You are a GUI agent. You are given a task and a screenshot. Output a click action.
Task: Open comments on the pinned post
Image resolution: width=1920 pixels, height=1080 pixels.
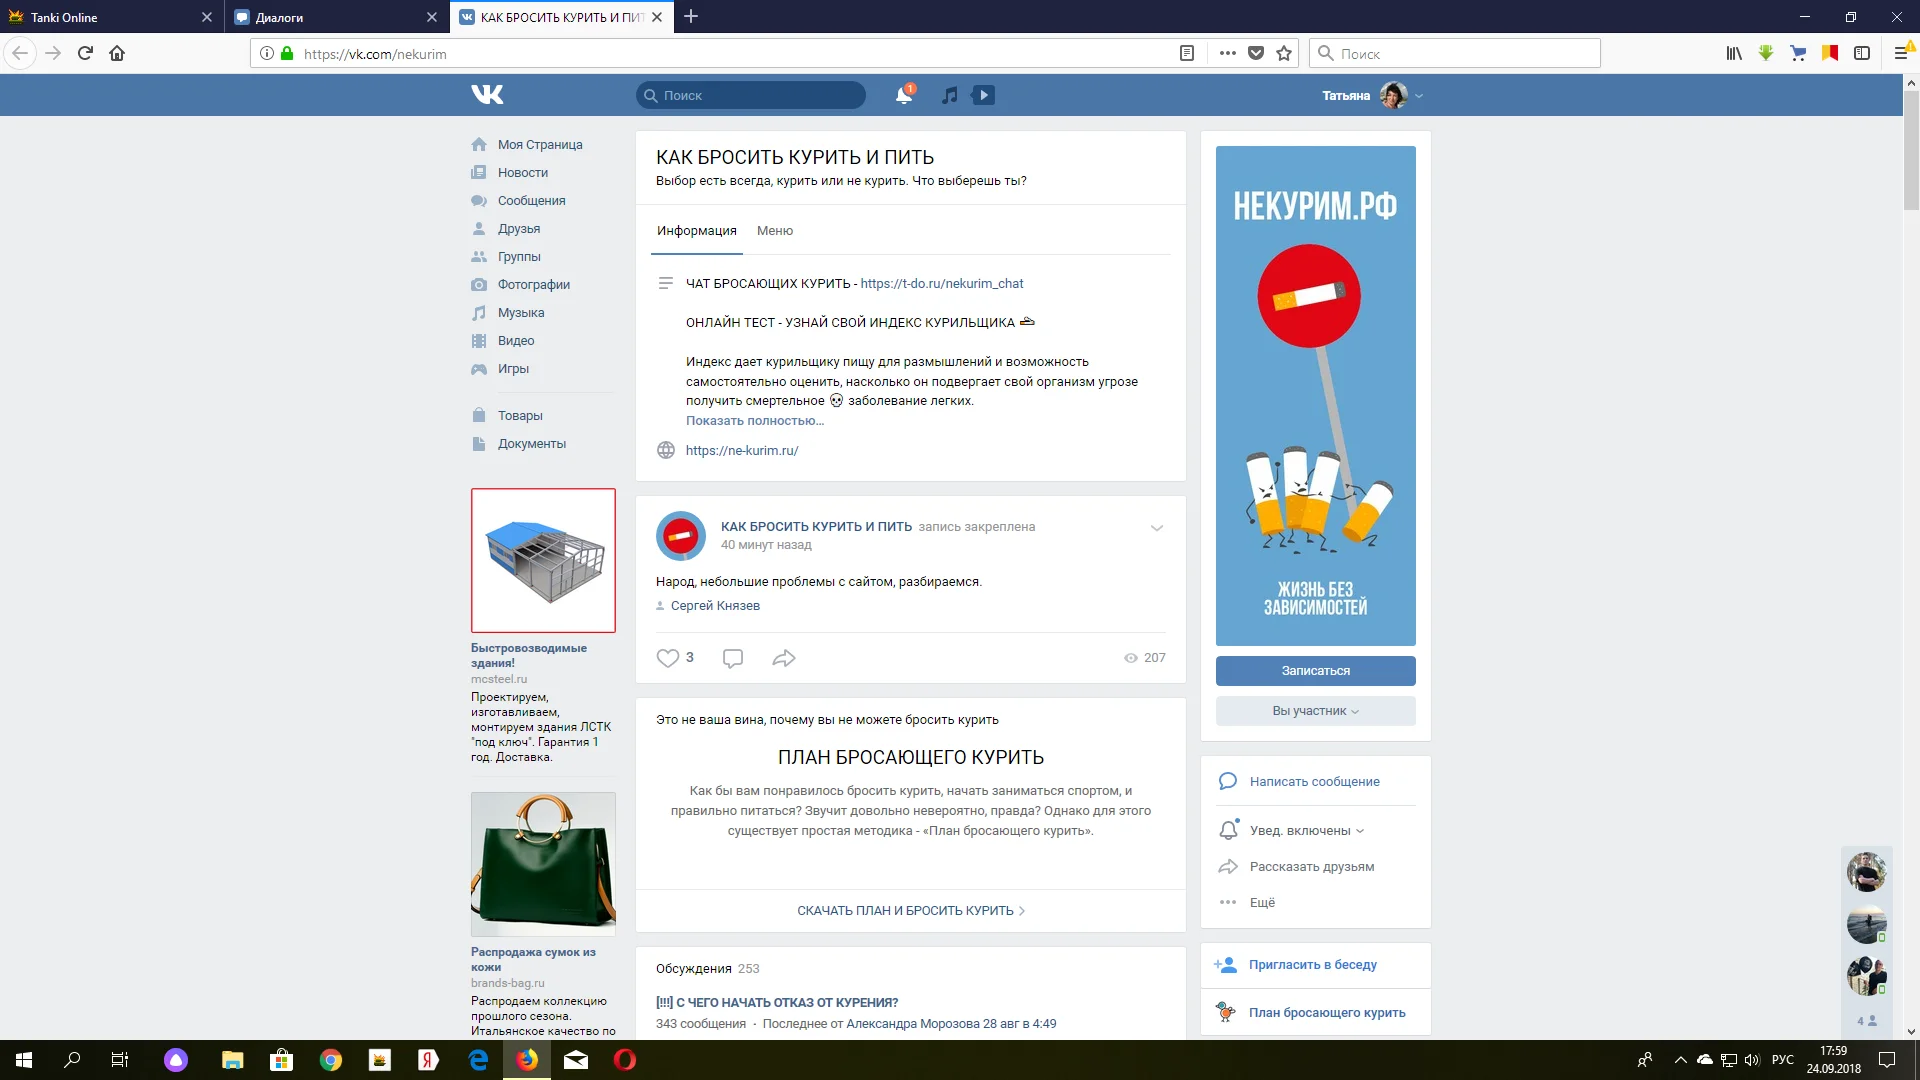pos(733,658)
